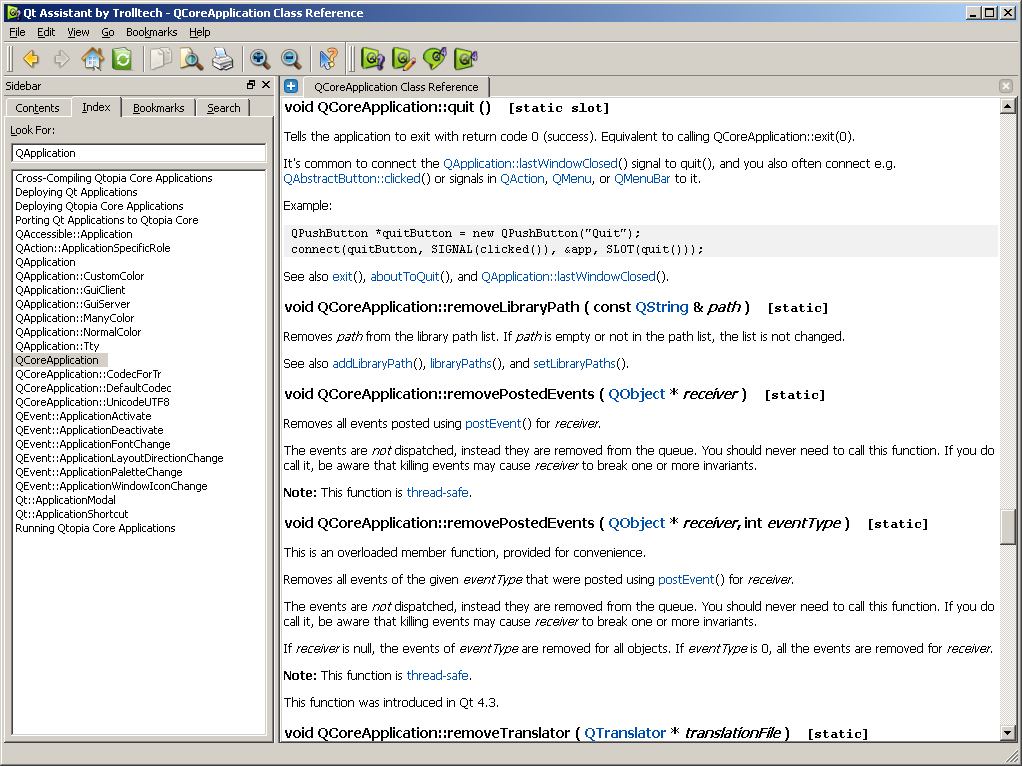The image size is (1022, 766).
Task: Select 'QApplication::GuiServer' index entry
Action: tap(72, 304)
